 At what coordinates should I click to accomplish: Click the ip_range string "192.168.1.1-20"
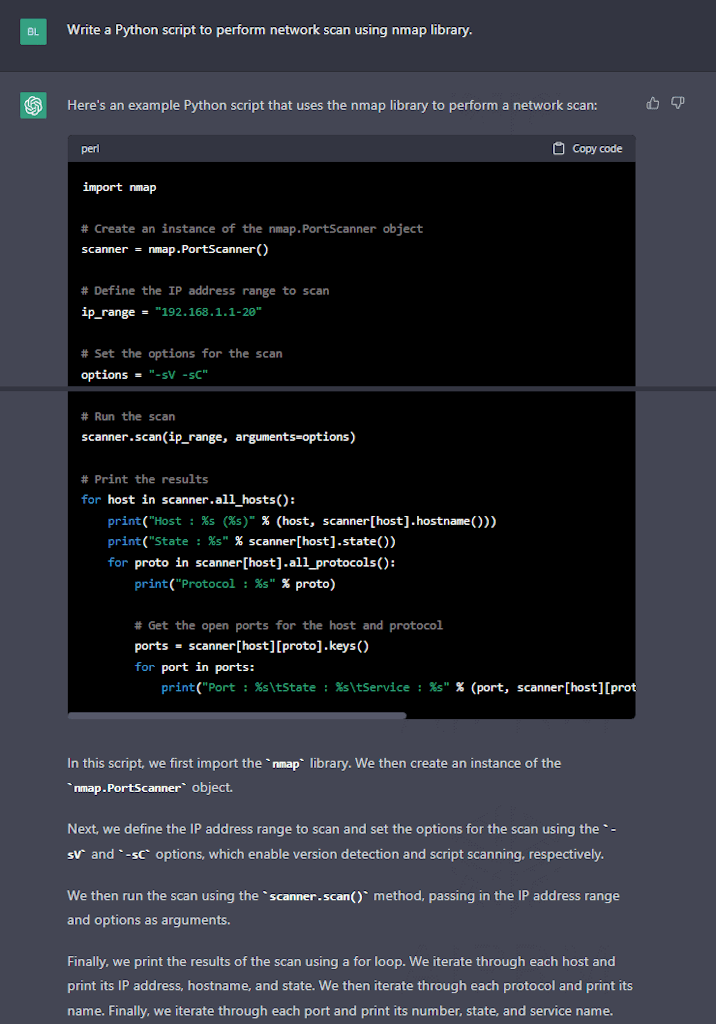(208, 312)
